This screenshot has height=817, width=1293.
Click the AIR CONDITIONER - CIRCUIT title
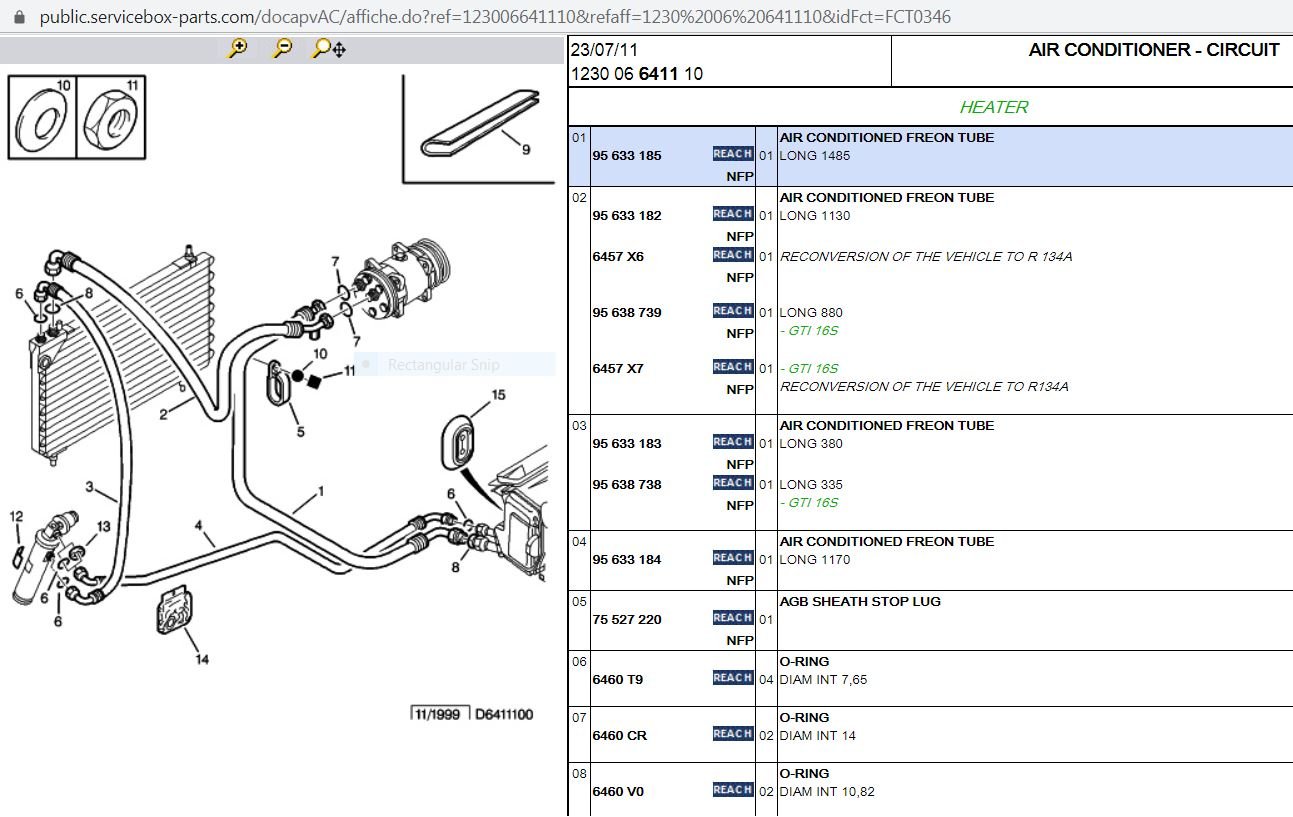(x=1154, y=50)
